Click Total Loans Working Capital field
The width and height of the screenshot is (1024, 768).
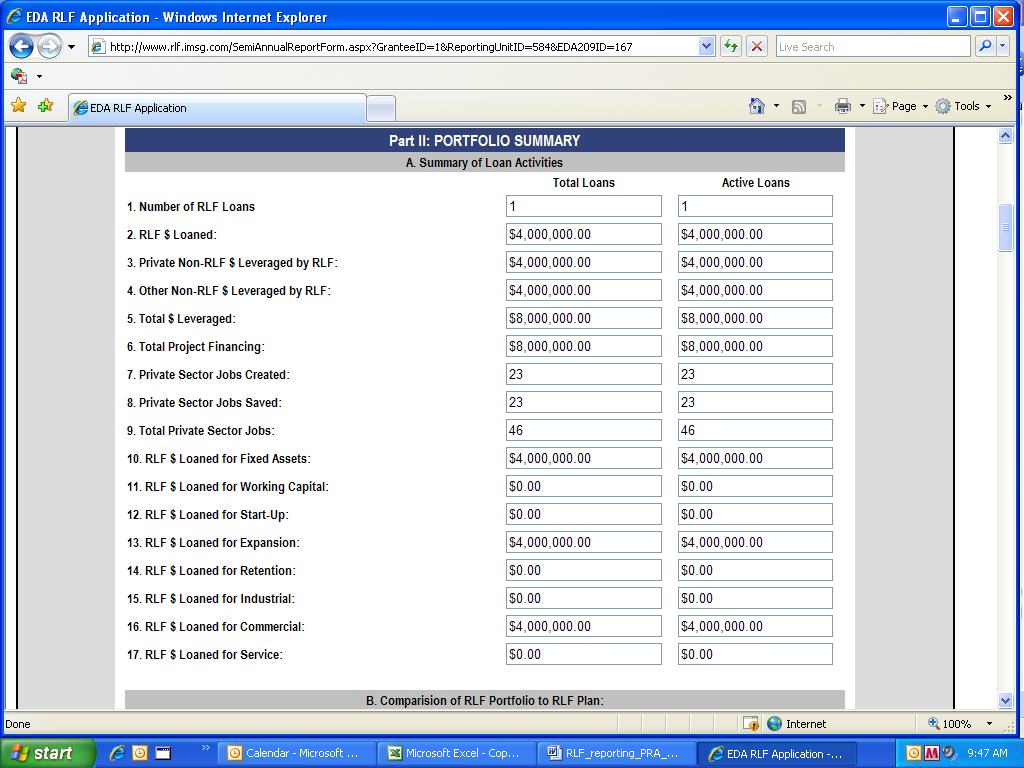583,487
